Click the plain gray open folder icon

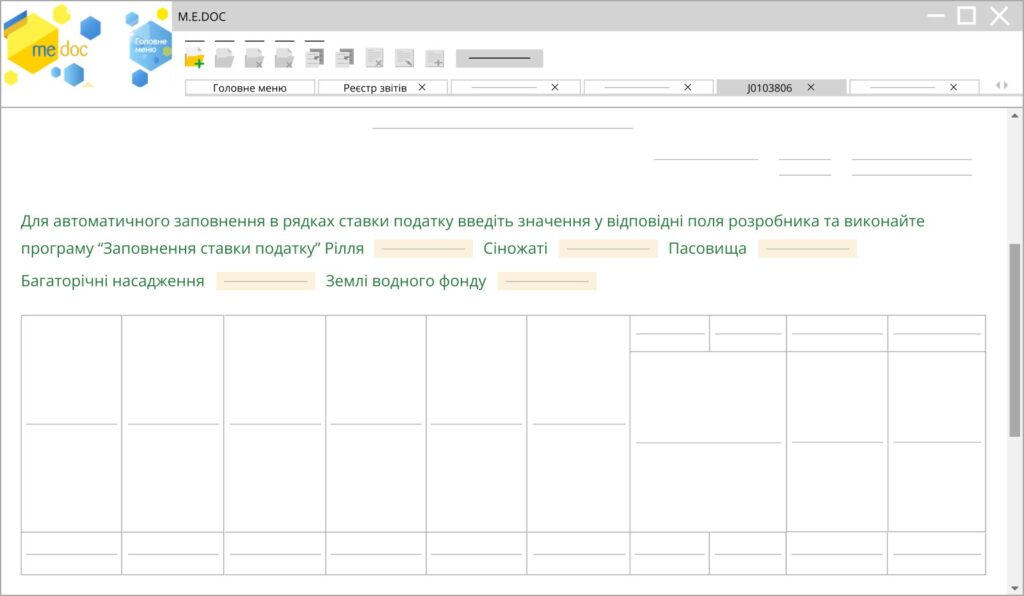pyautogui.click(x=225, y=58)
